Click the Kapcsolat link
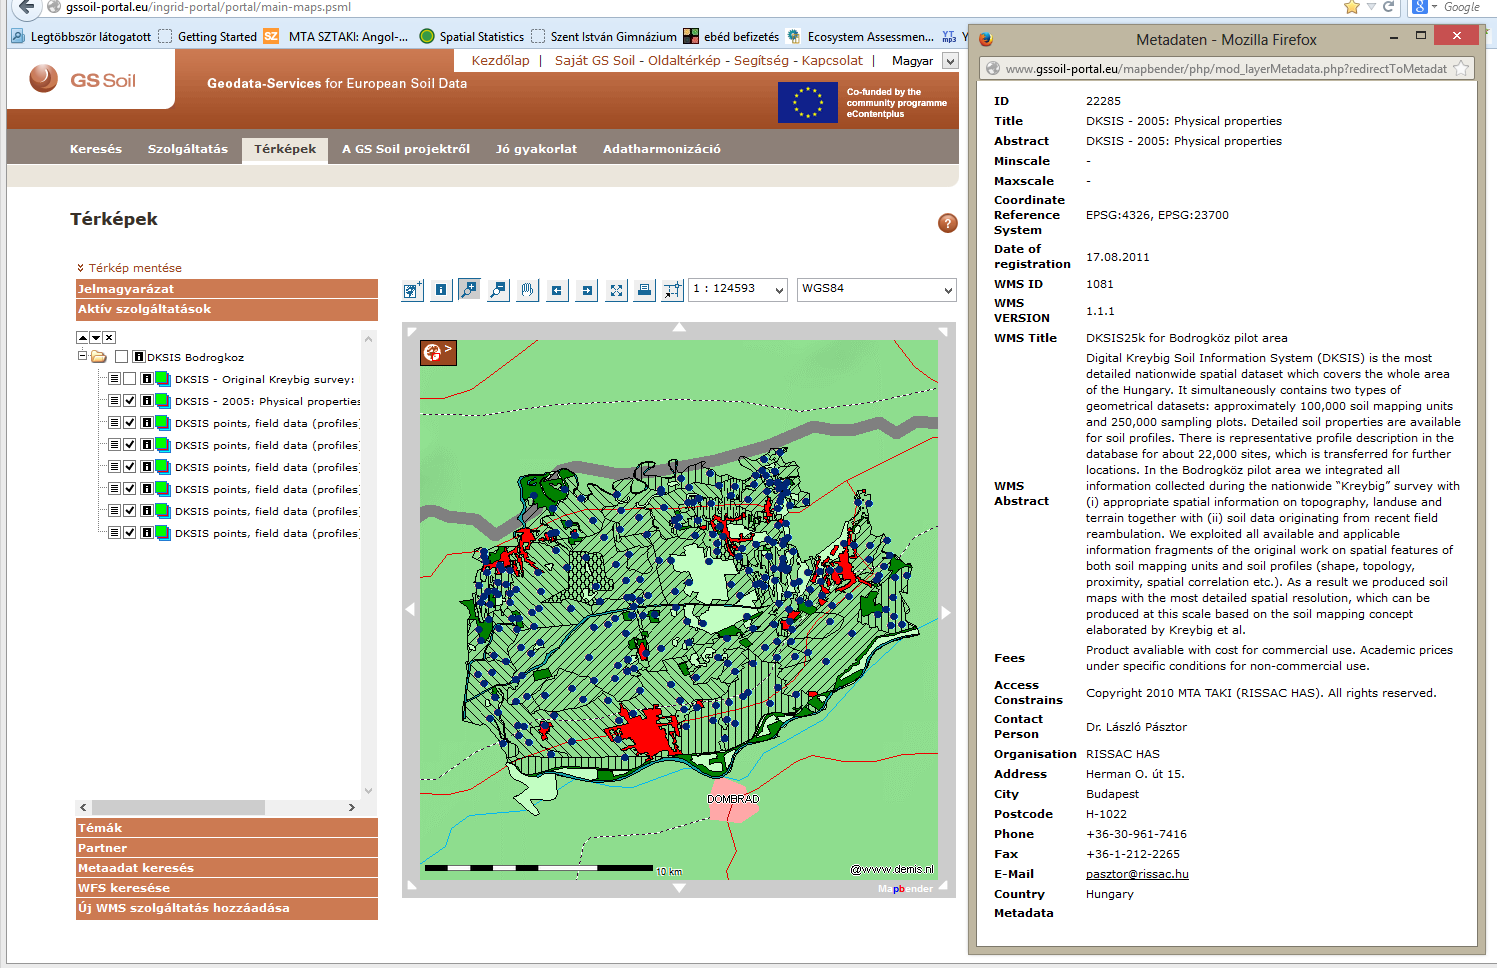Image resolution: width=1497 pixels, height=968 pixels. tap(832, 61)
